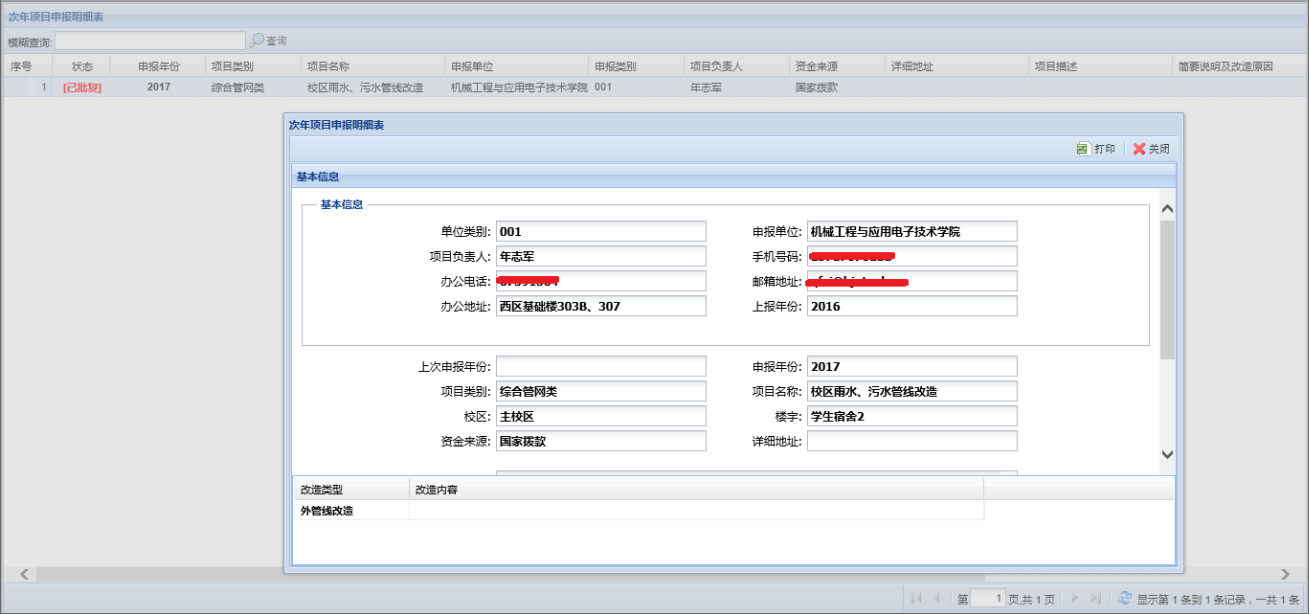The height and width of the screenshot is (614, 1309).
Task: Click the 打印 print icon in dialog
Action: [x=1082, y=149]
